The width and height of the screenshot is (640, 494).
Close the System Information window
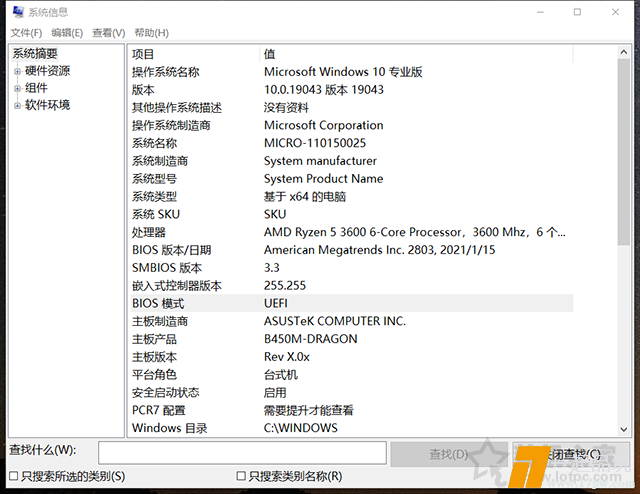tap(616, 12)
